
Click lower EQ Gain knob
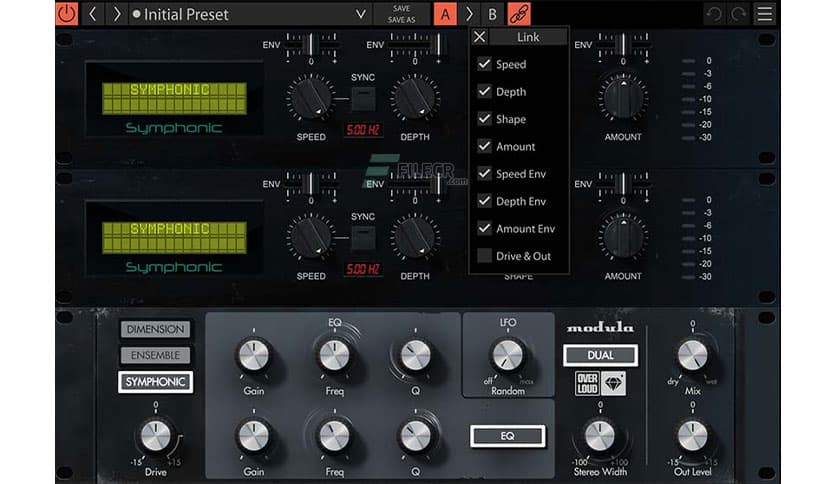(x=254, y=436)
